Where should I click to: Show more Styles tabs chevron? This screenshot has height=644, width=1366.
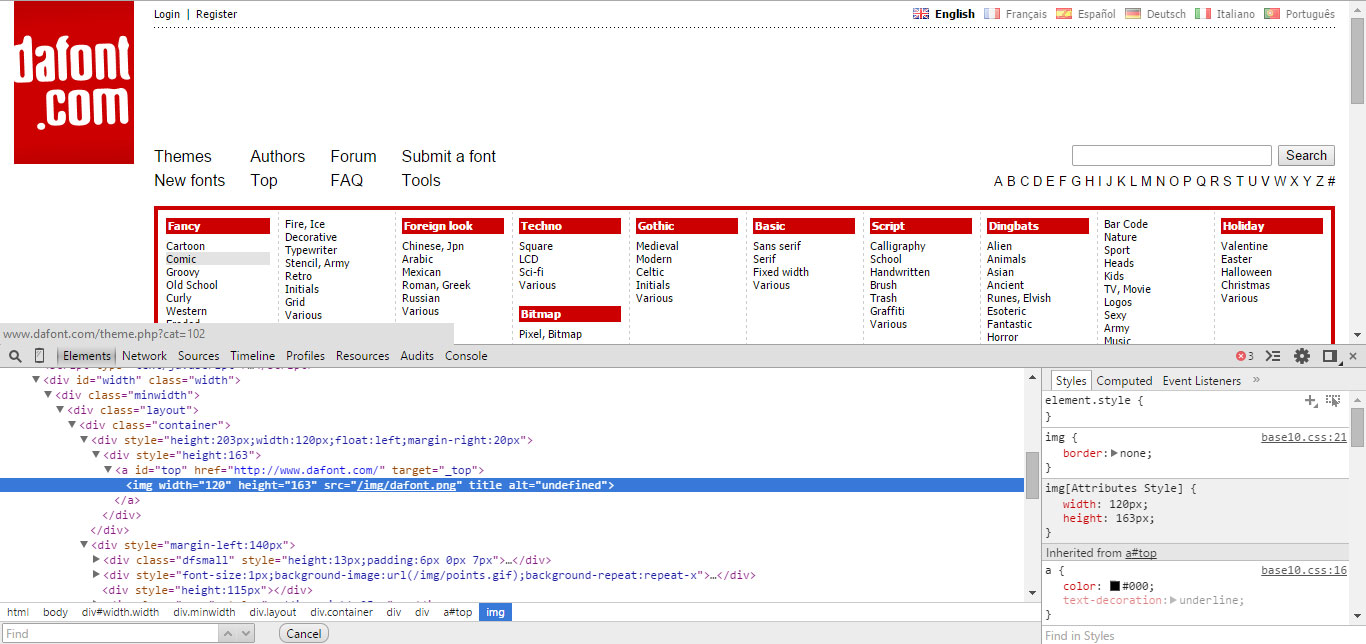tap(1256, 380)
